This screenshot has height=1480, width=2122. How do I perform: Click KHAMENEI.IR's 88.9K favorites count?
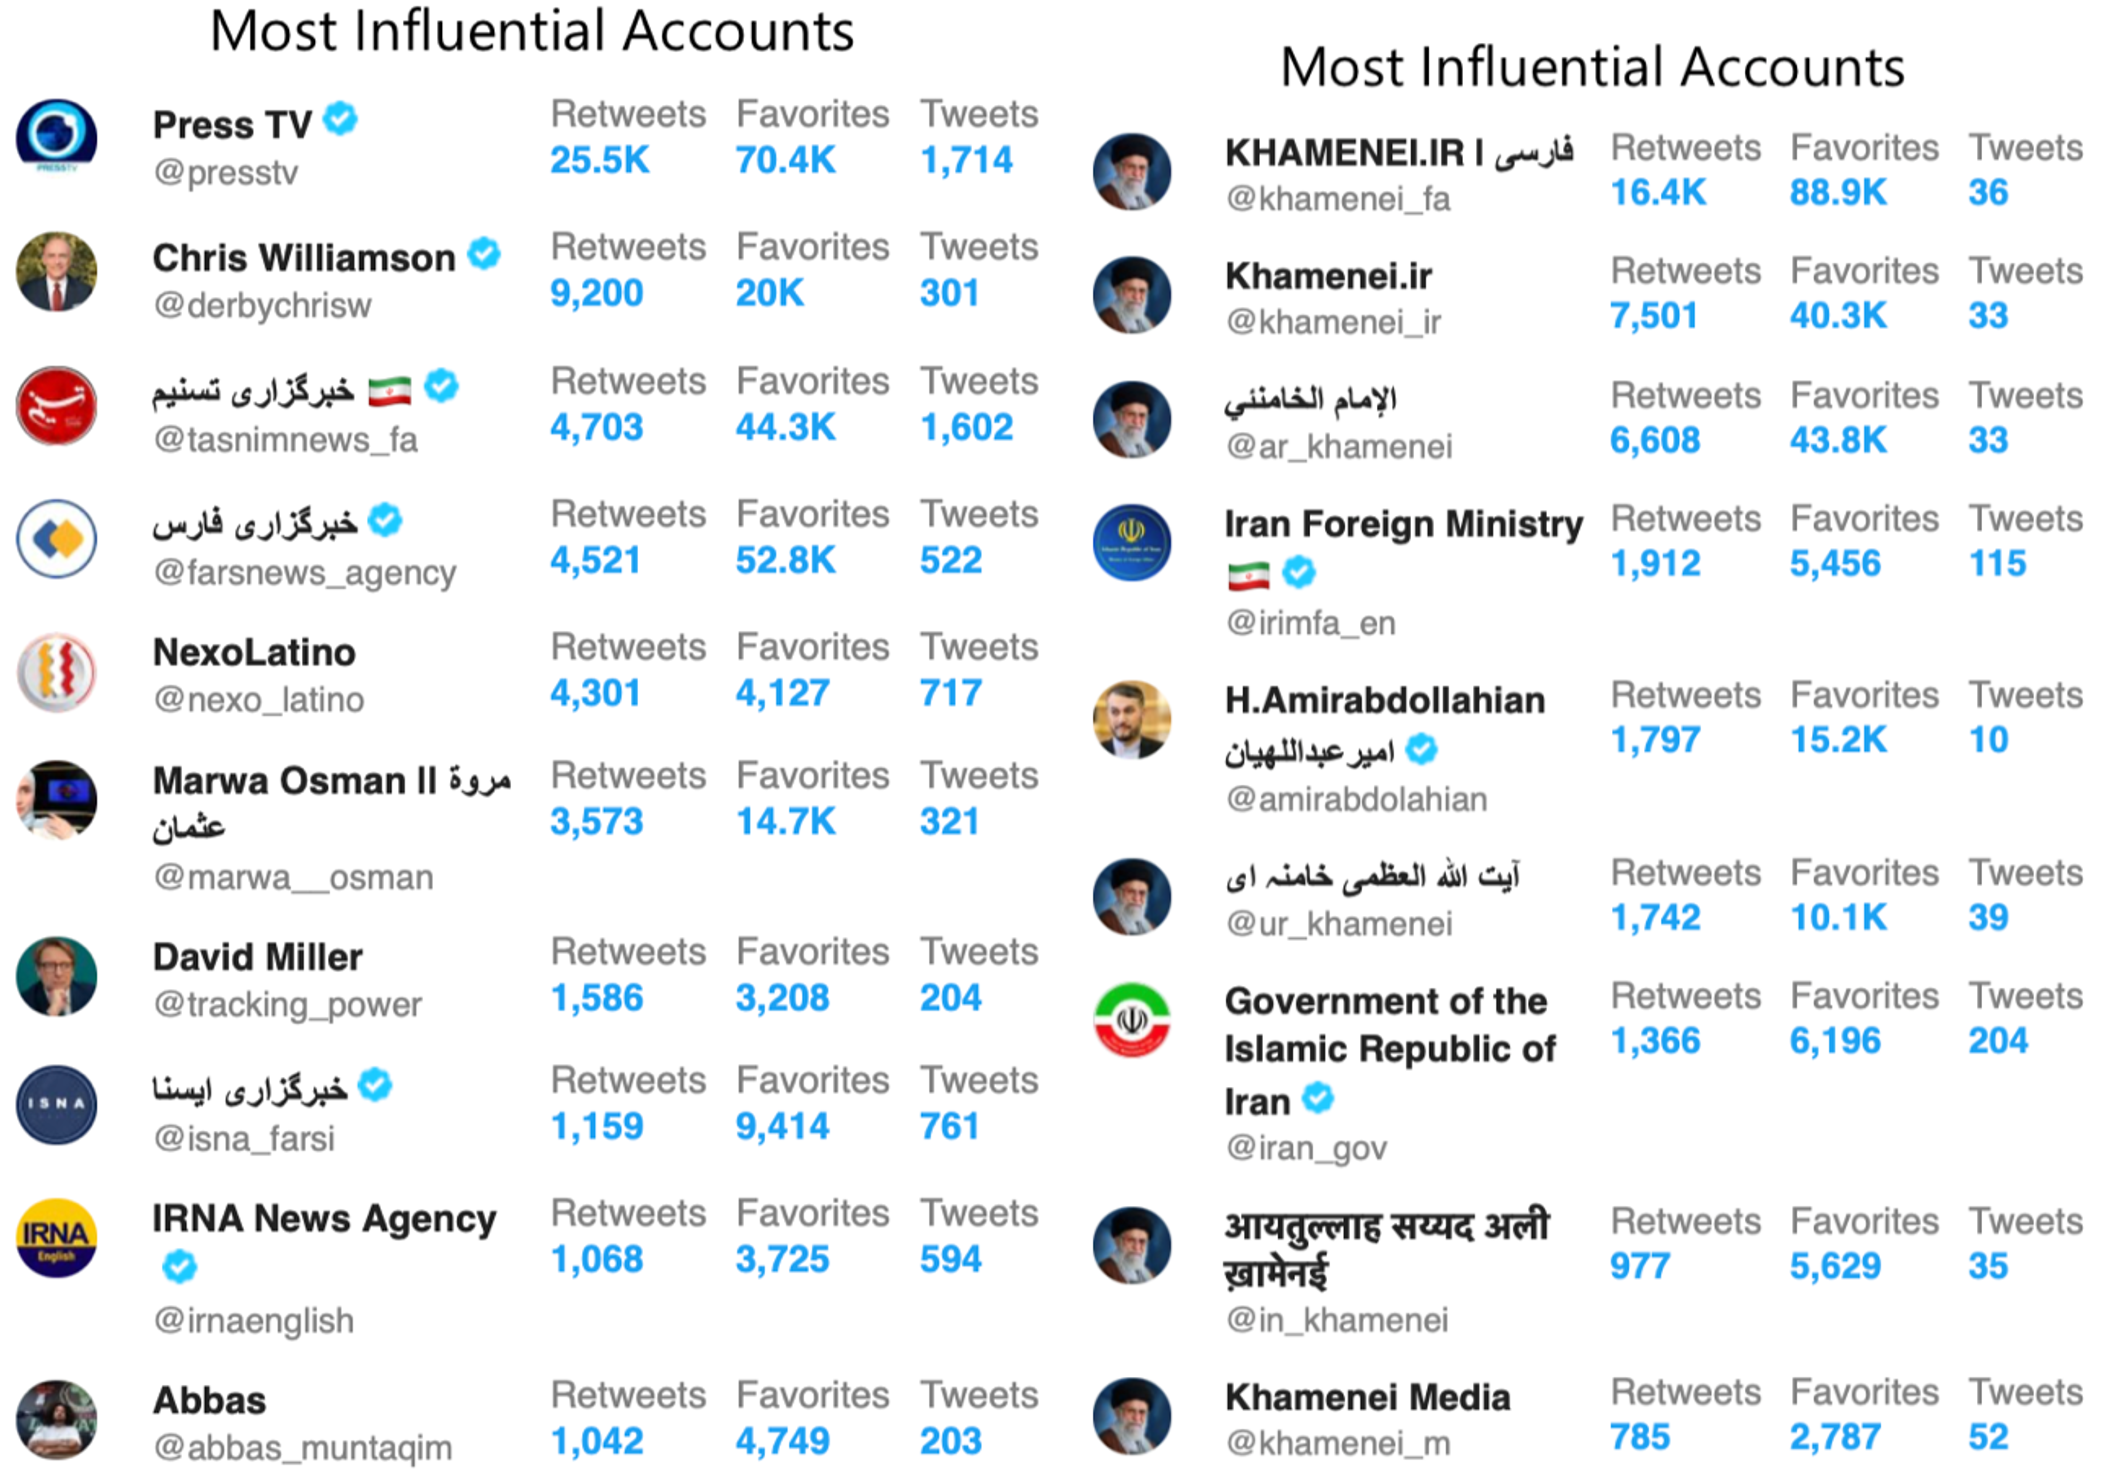(1838, 192)
